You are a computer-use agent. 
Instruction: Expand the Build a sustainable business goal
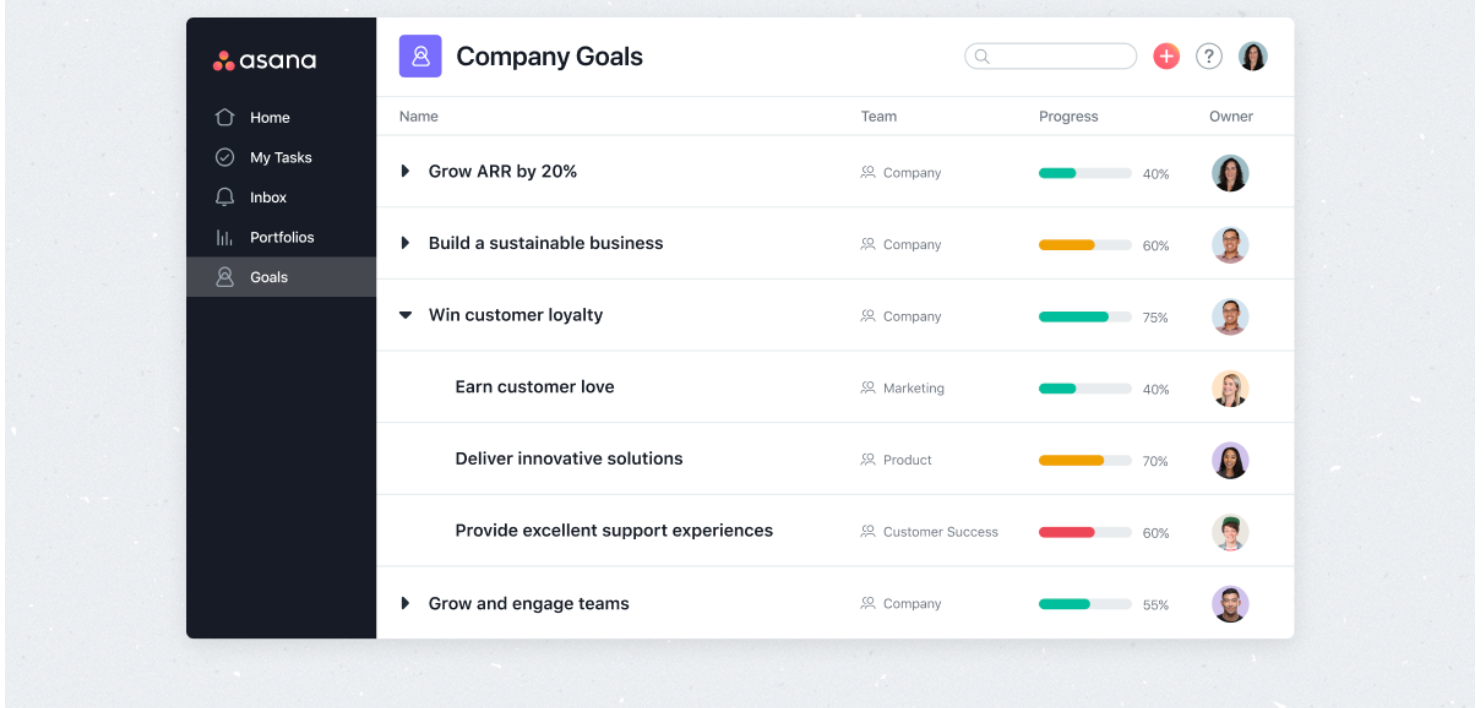point(405,244)
